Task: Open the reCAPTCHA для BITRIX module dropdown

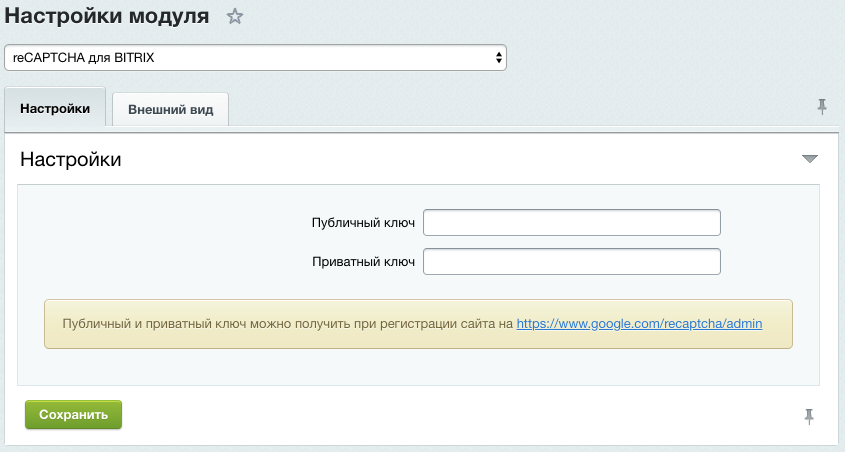Action: (255, 58)
